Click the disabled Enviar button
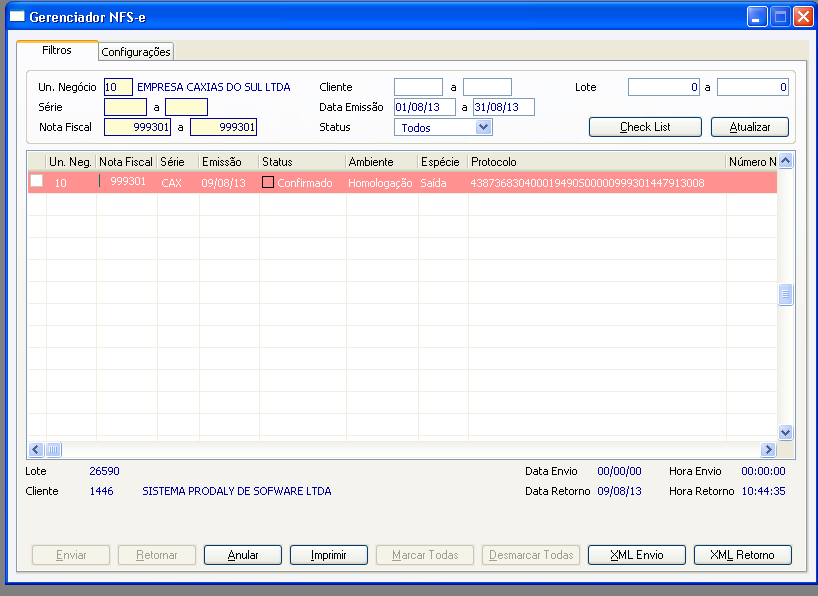This screenshot has width=818, height=596. coord(71,555)
